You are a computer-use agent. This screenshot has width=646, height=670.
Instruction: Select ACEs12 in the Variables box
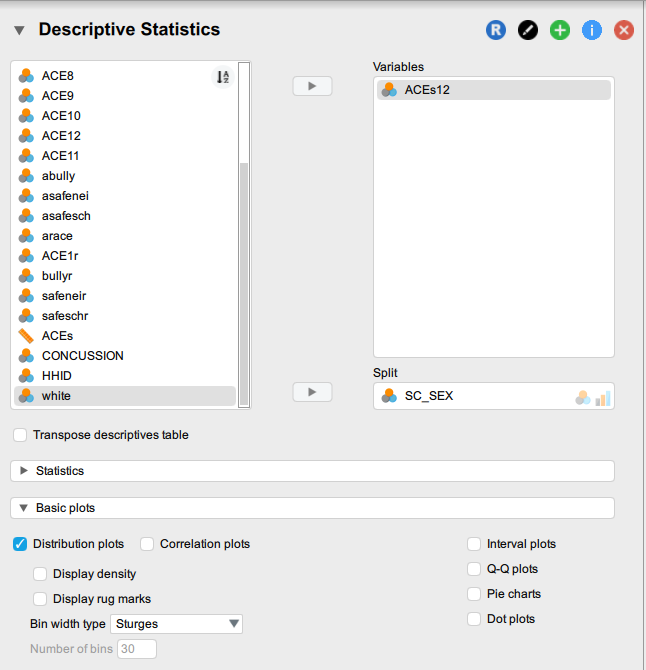[x=493, y=90]
